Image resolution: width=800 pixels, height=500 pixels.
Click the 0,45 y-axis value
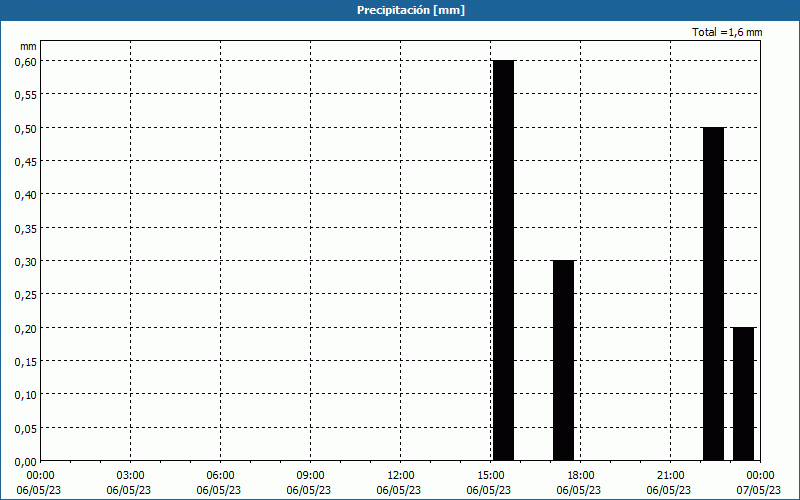click(26, 161)
